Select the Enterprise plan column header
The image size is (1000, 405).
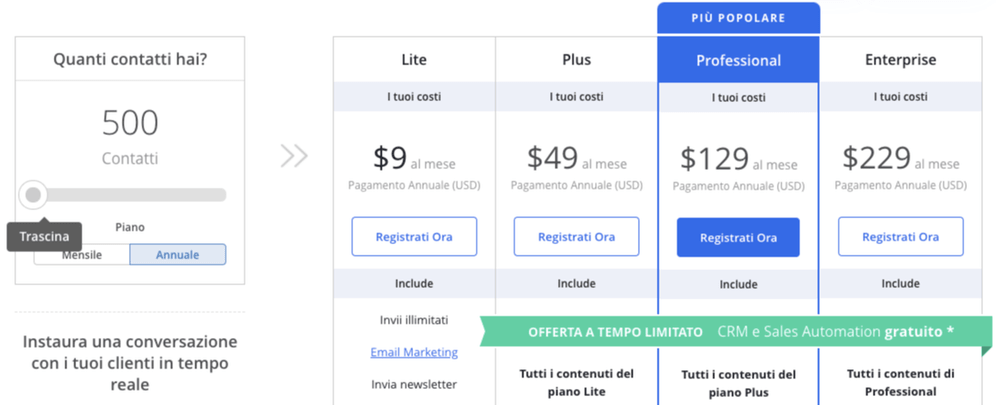click(x=901, y=60)
